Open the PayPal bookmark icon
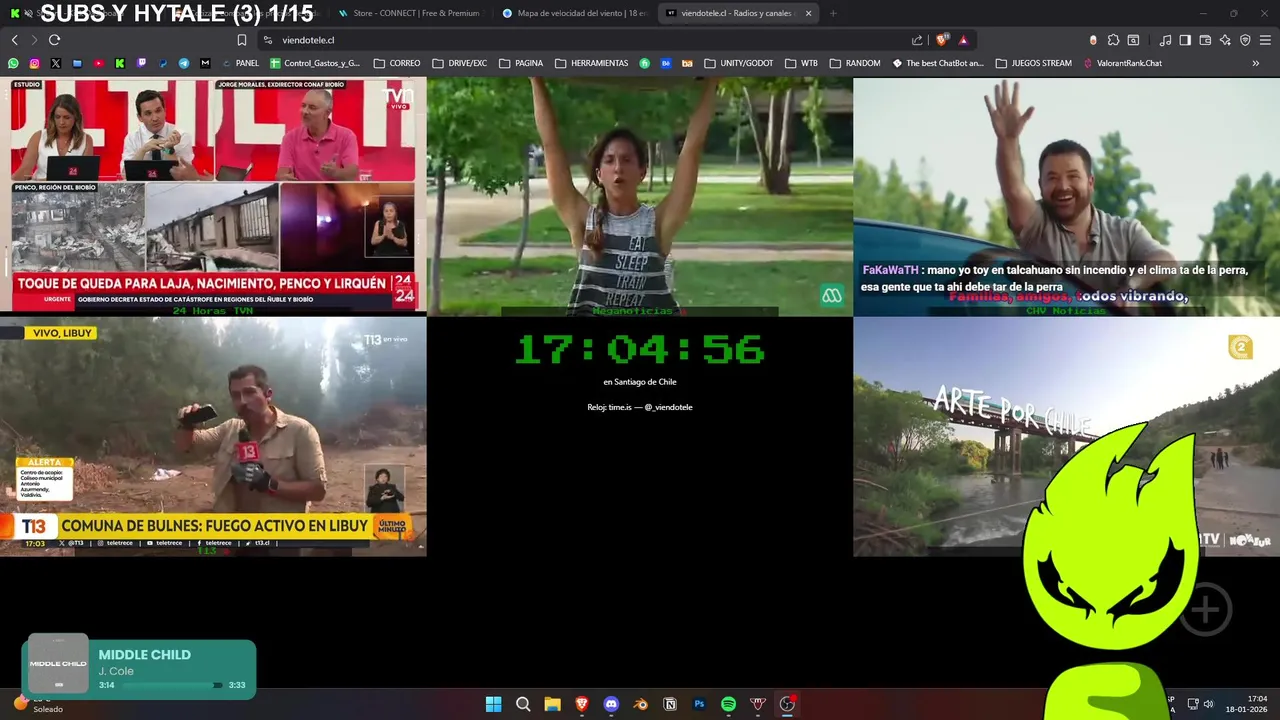The height and width of the screenshot is (720, 1280). (x=163, y=63)
